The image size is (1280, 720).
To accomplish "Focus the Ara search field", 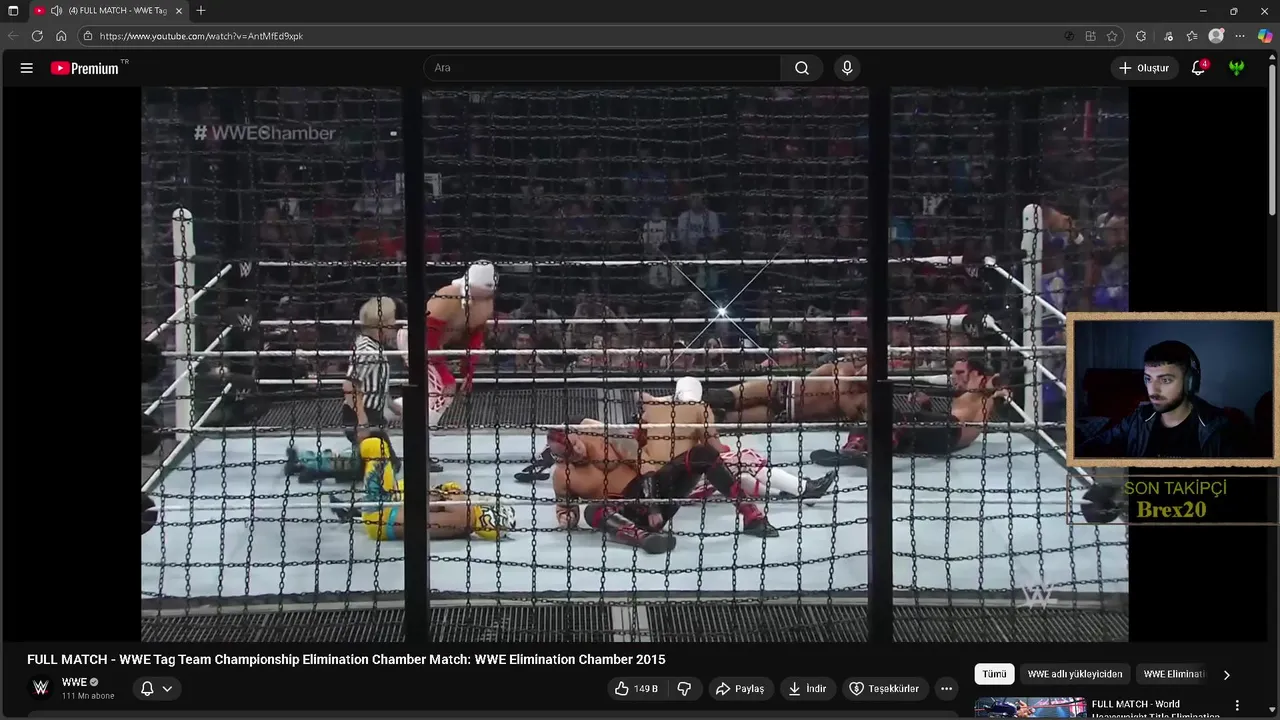I will tap(602, 68).
